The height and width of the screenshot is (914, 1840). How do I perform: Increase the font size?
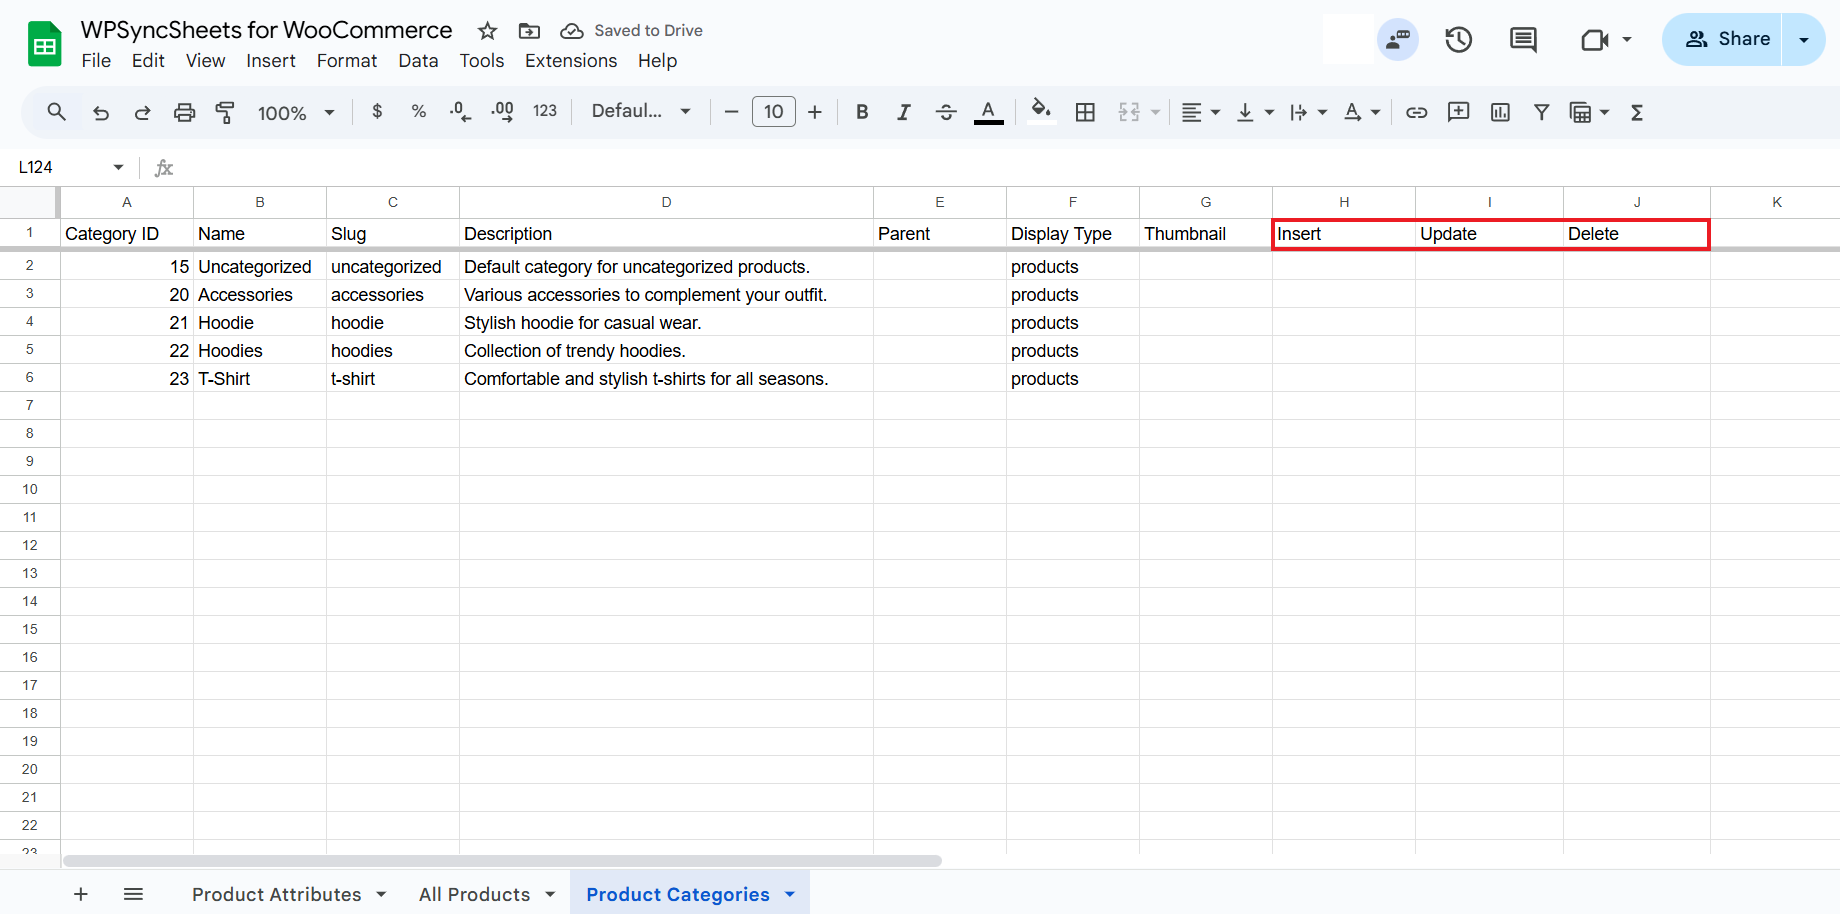[x=815, y=112]
